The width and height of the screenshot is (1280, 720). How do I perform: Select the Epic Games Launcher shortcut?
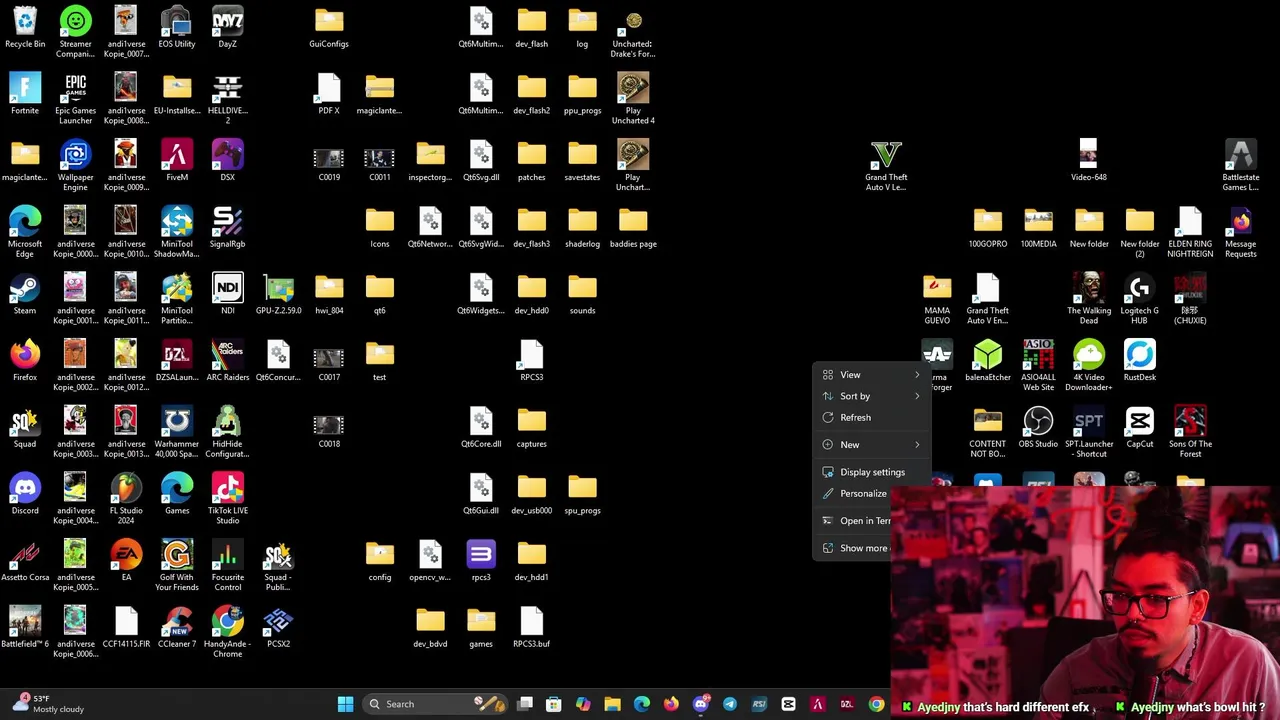pyautogui.click(x=75, y=99)
